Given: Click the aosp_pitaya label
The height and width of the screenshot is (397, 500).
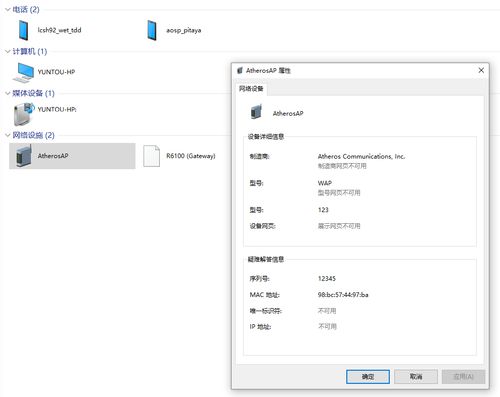Looking at the screenshot, I should [x=184, y=30].
